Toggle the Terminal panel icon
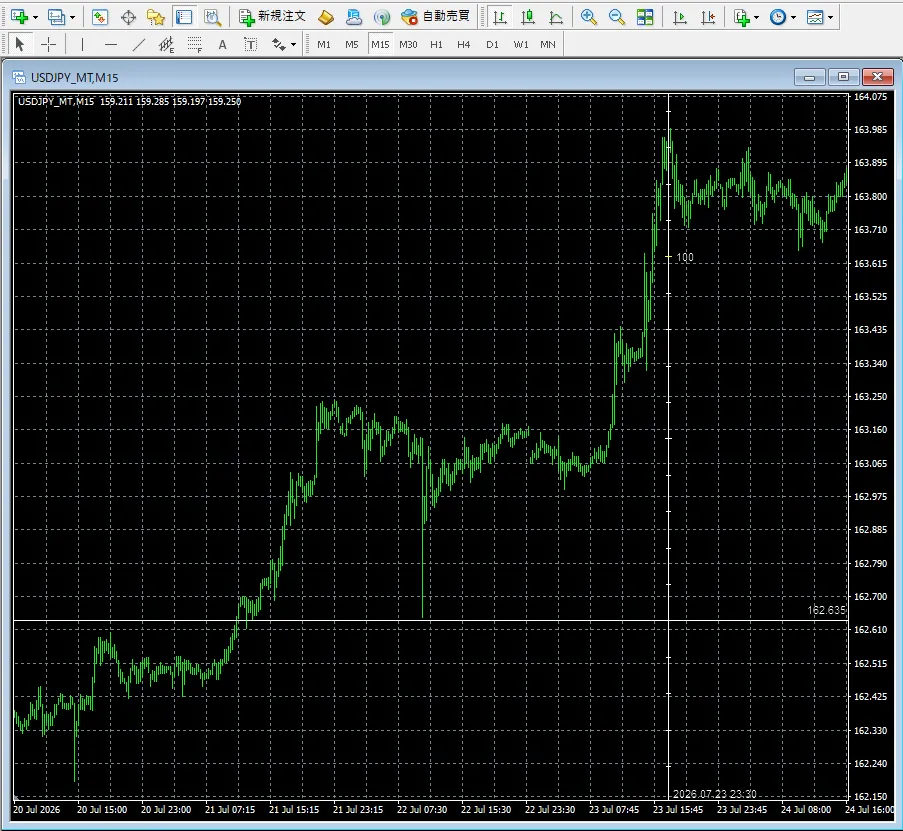 pyautogui.click(x=184, y=17)
